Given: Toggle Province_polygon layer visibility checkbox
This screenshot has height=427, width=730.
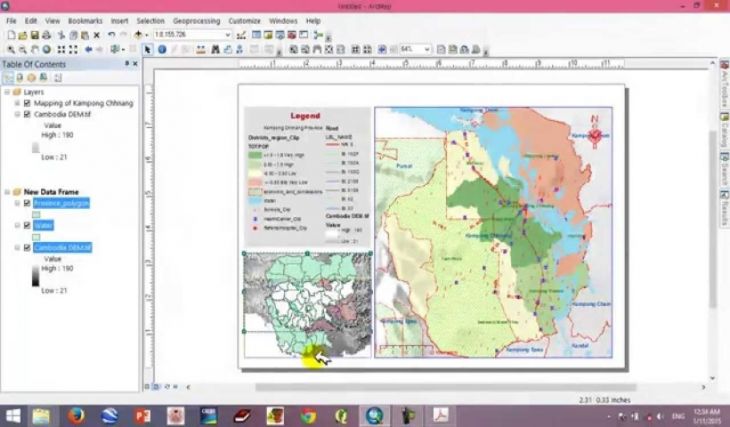Looking at the screenshot, I should (x=27, y=203).
